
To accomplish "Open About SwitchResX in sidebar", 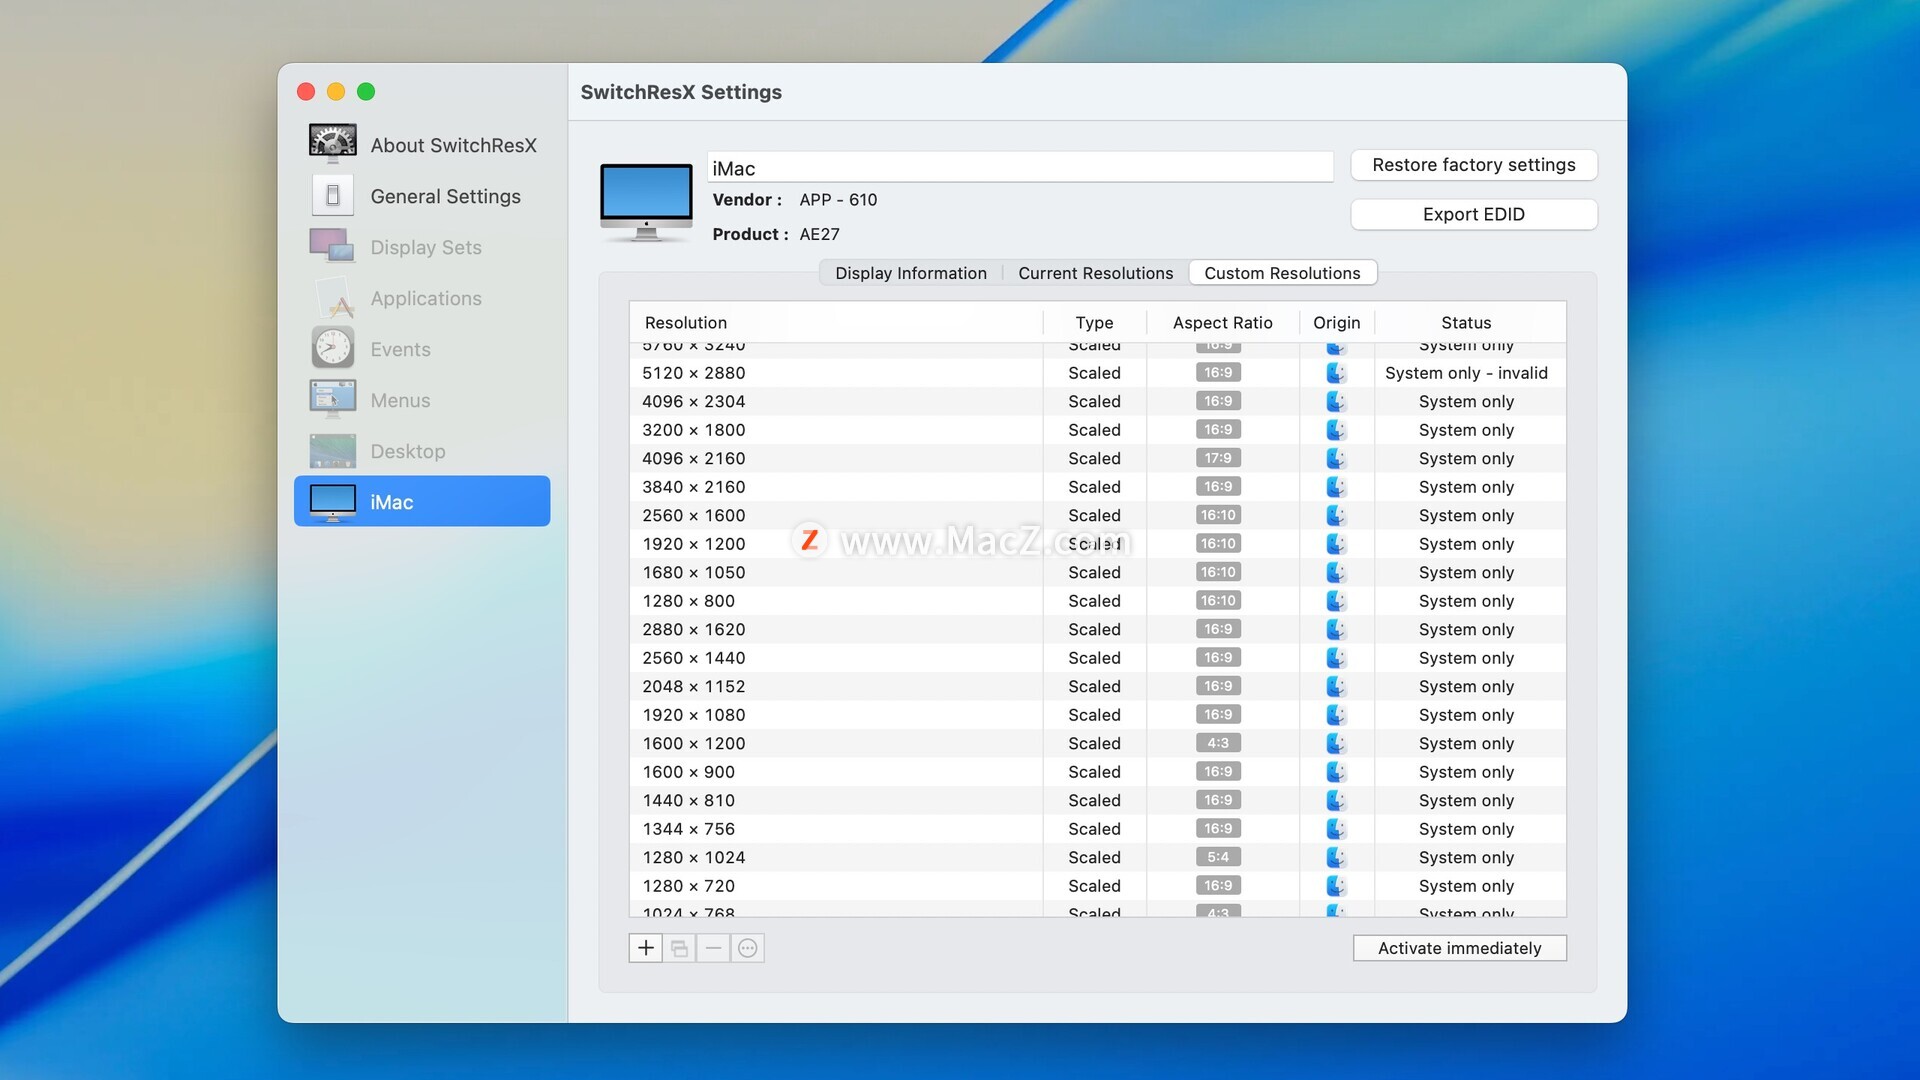I will [422, 145].
